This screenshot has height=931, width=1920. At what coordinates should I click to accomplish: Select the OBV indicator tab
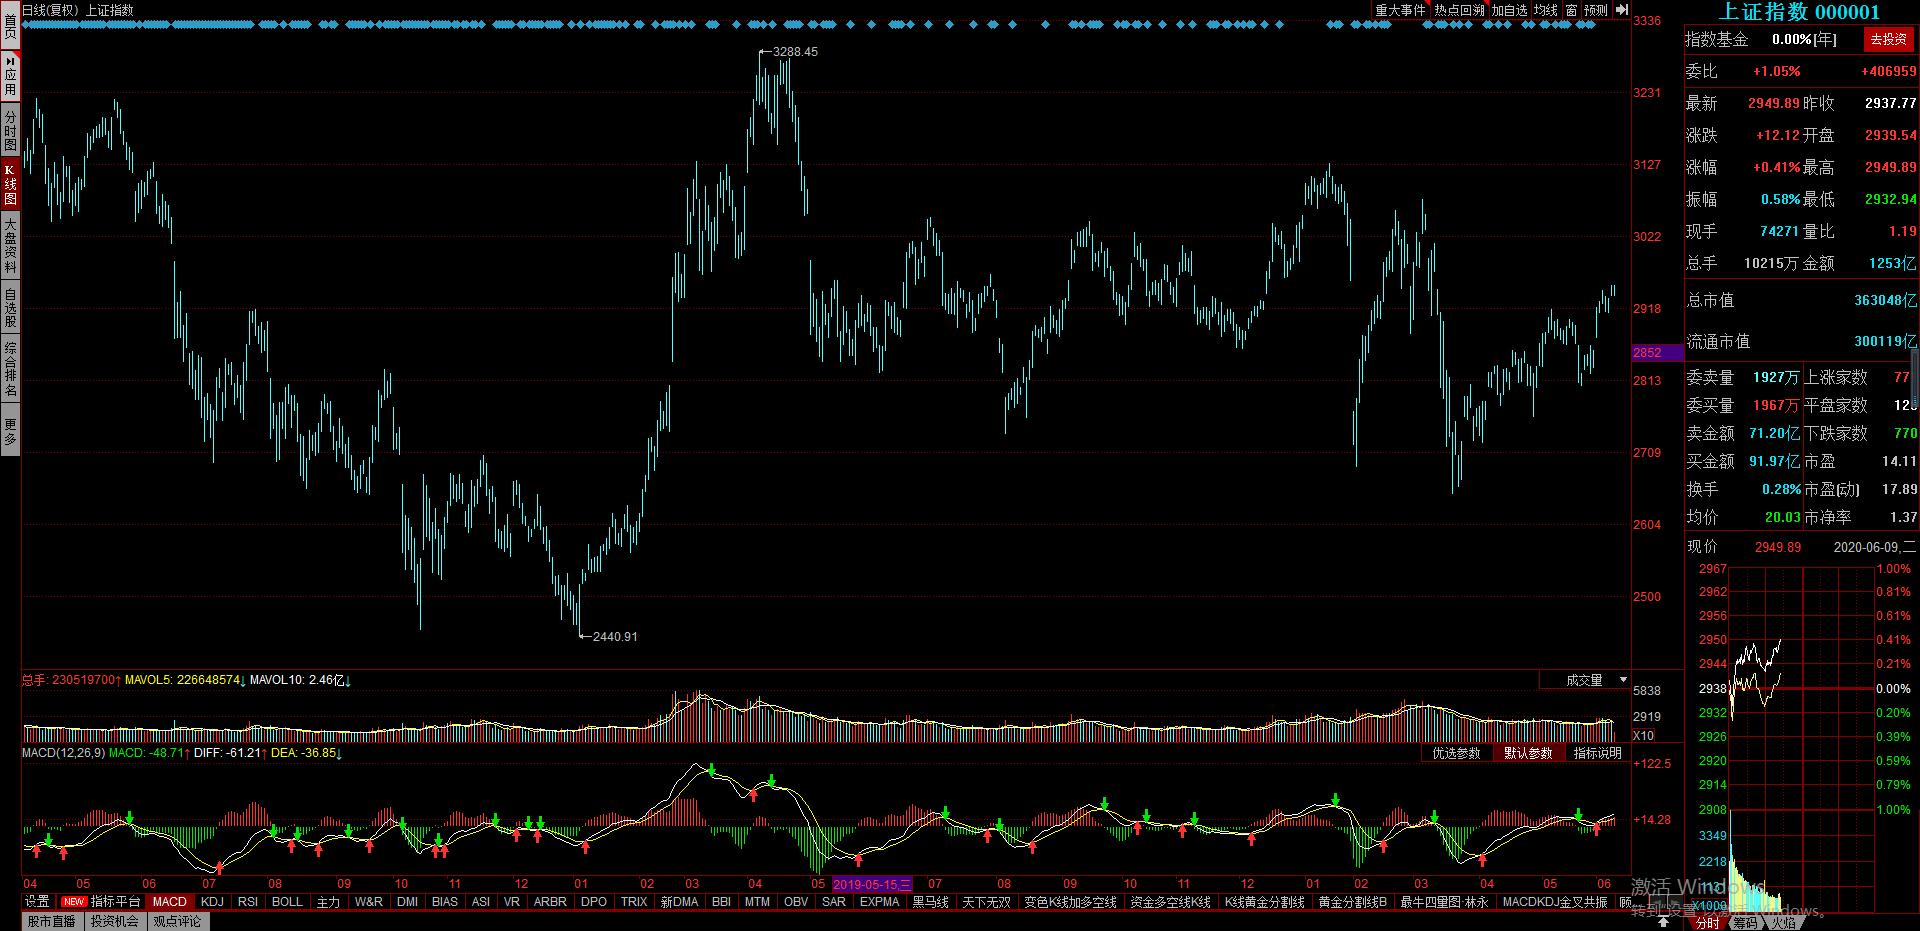point(796,901)
